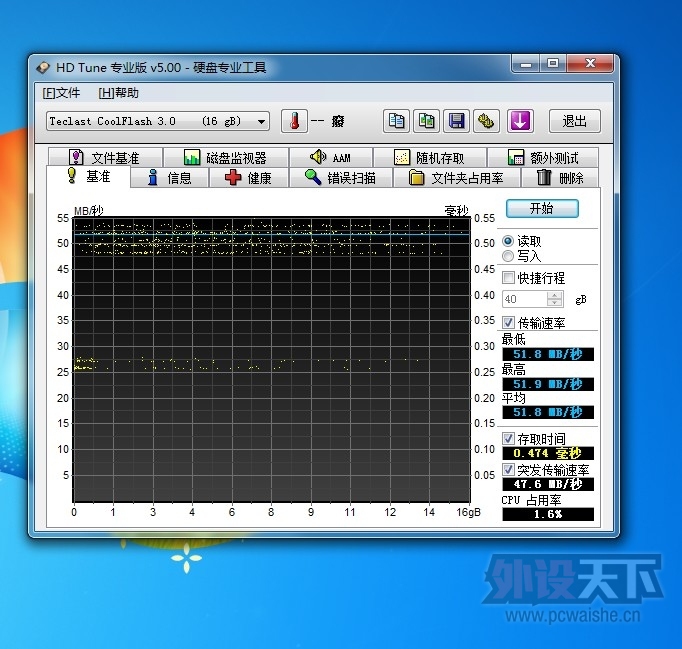The width and height of the screenshot is (682, 649).
Task: Click the HD Tune title bar app icon
Action: (x=43, y=67)
